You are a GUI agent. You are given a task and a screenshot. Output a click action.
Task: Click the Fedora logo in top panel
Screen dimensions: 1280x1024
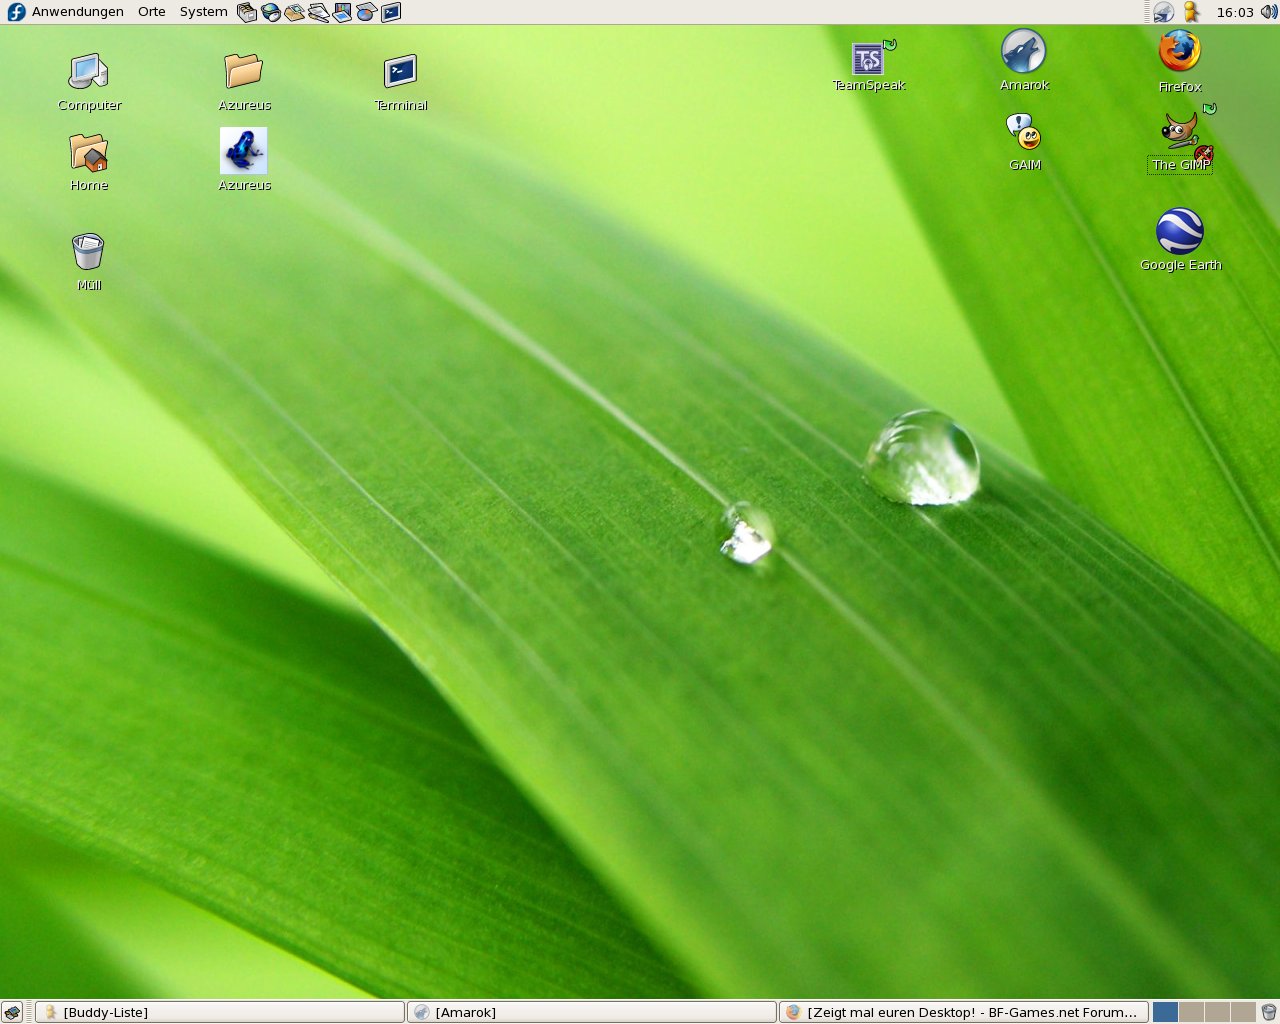[16, 12]
